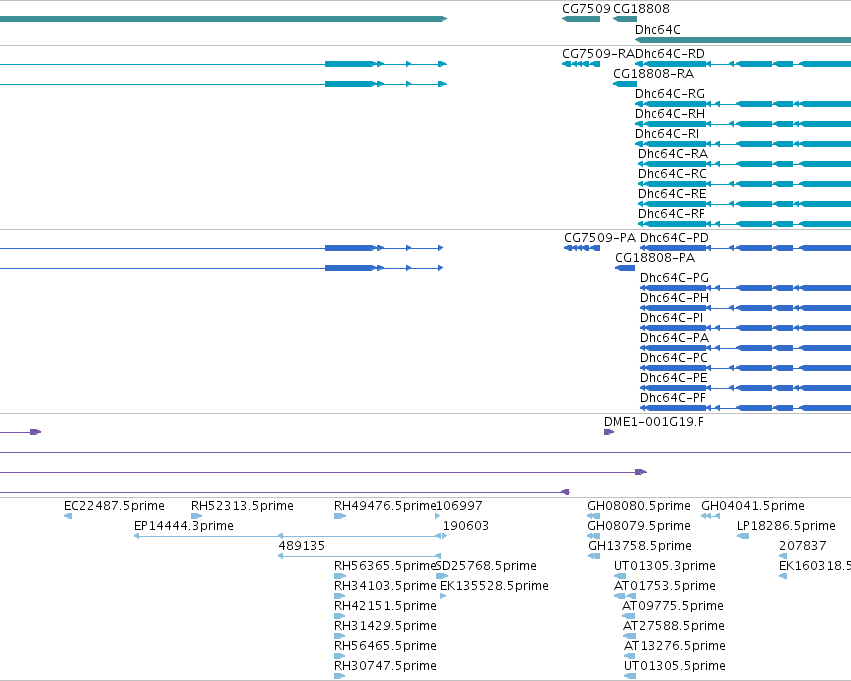
Task: Select the CG18808-RA transcript
Action: point(625,84)
